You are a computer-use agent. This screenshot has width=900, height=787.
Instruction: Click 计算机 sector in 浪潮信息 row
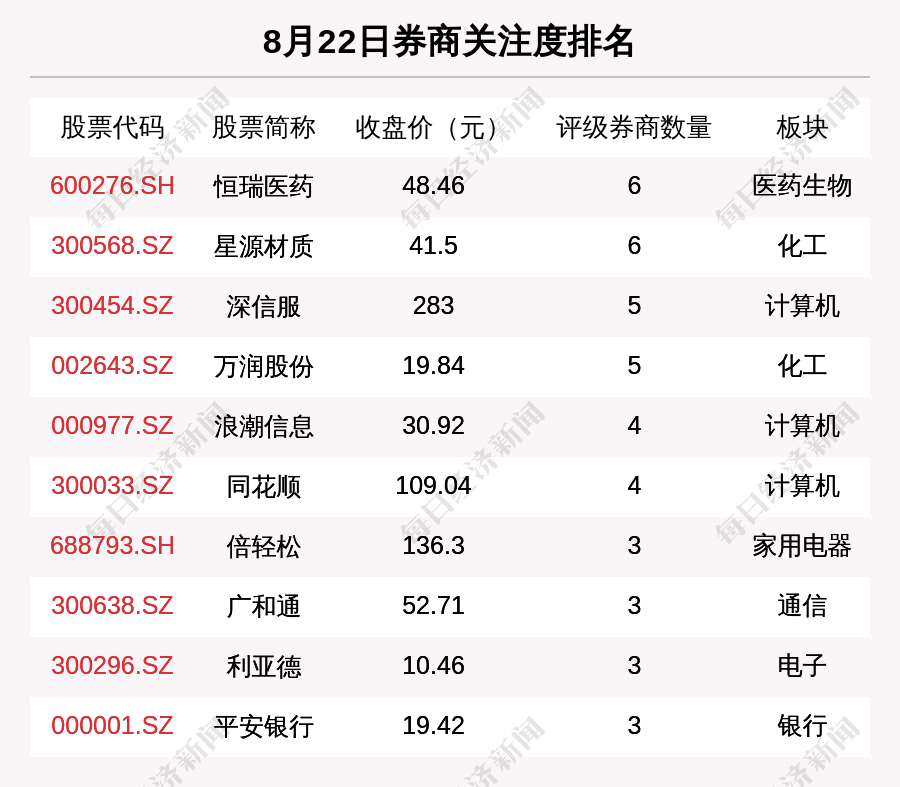point(802,427)
